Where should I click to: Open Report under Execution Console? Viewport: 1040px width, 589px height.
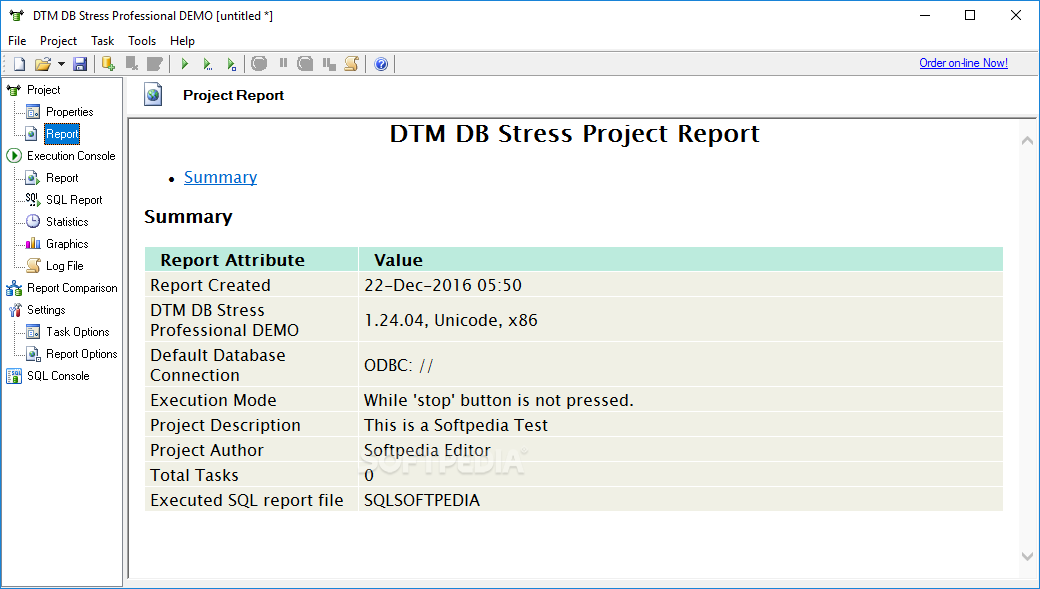(x=62, y=178)
